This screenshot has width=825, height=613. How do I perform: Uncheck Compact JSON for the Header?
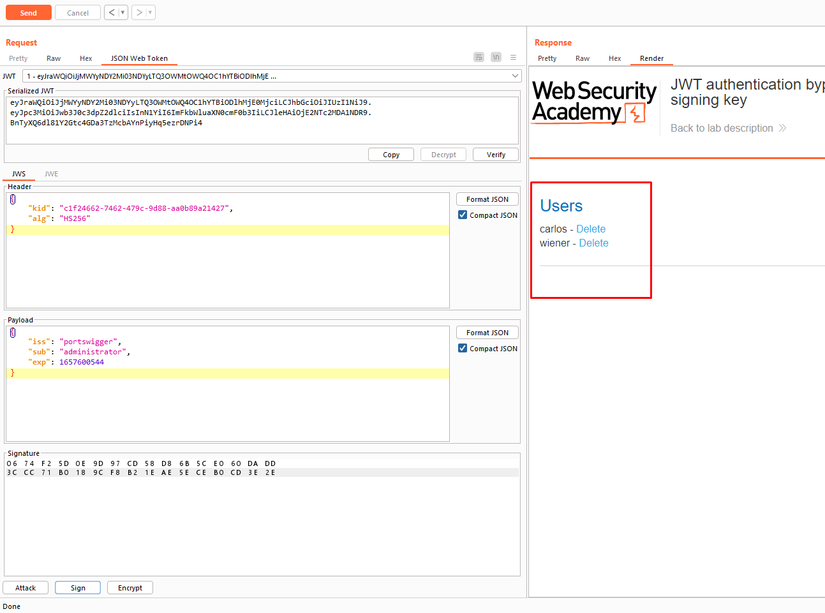click(x=462, y=215)
